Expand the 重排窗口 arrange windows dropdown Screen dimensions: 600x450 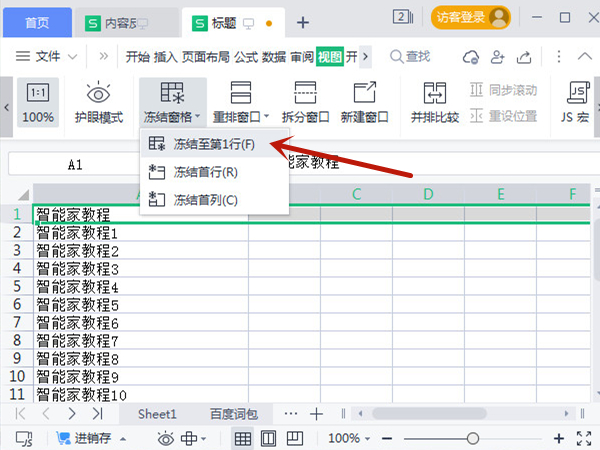239,117
